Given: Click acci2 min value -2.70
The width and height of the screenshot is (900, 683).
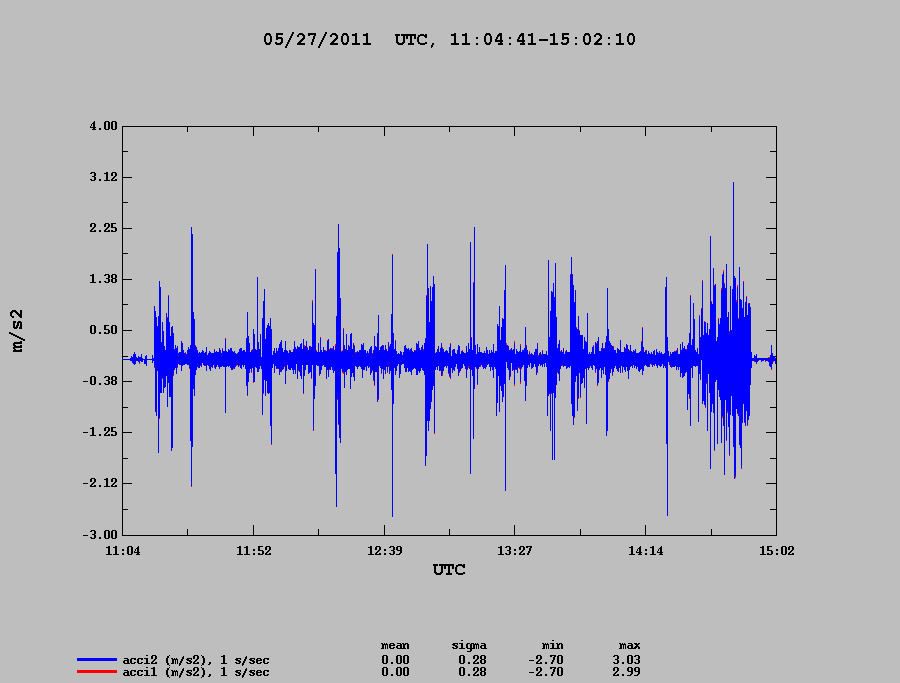Looking at the screenshot, I should point(546,661).
